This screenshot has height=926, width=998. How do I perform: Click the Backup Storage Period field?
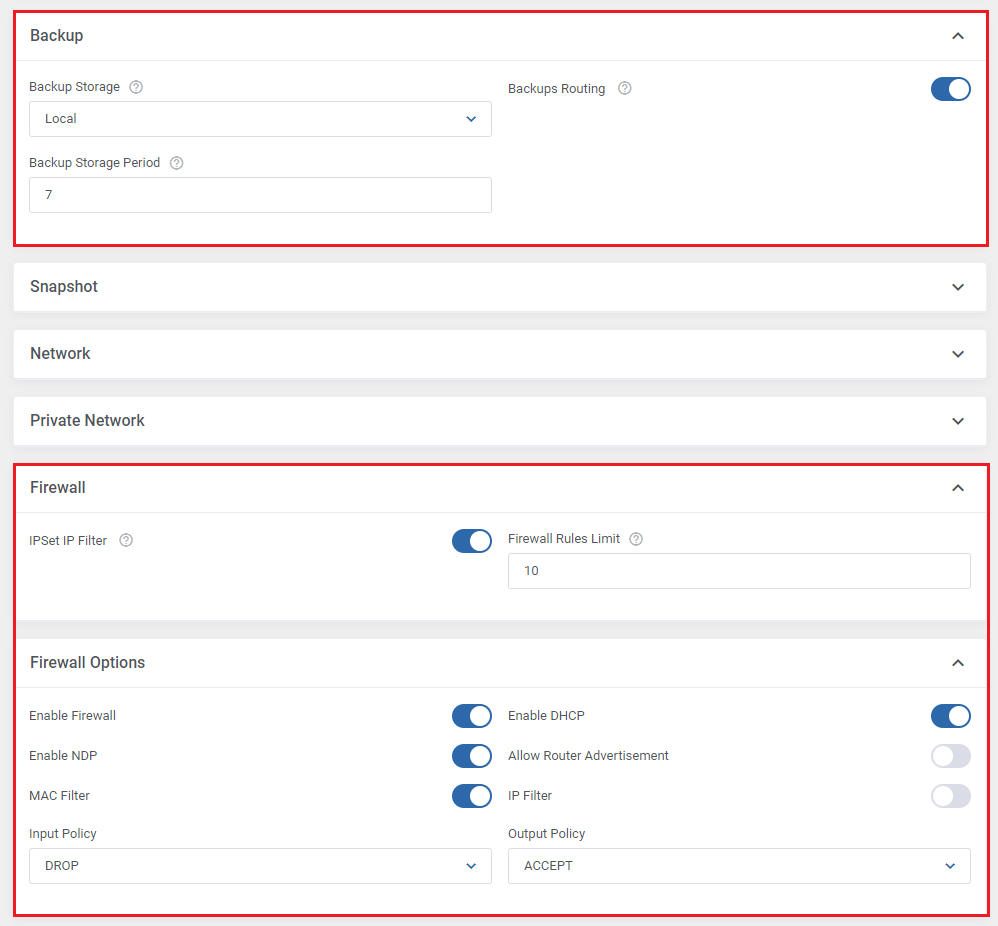pyautogui.click(x=260, y=195)
